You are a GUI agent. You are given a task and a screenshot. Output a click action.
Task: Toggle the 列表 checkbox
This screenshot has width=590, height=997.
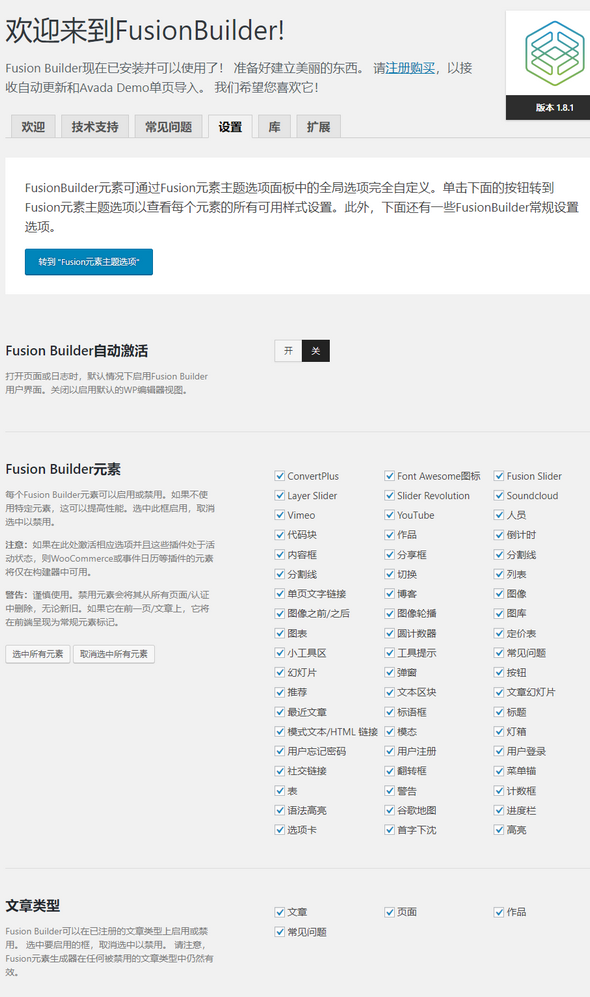tap(499, 574)
